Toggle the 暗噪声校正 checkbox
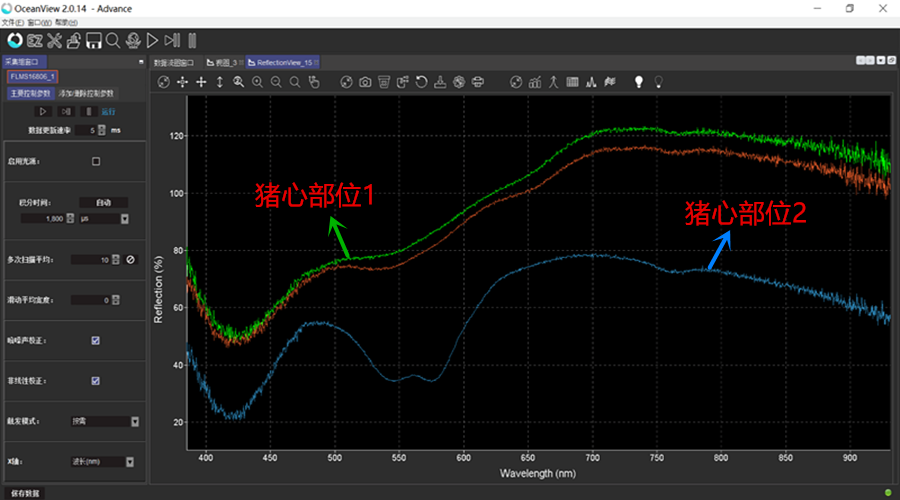900x500 pixels. pyautogui.click(x=96, y=340)
